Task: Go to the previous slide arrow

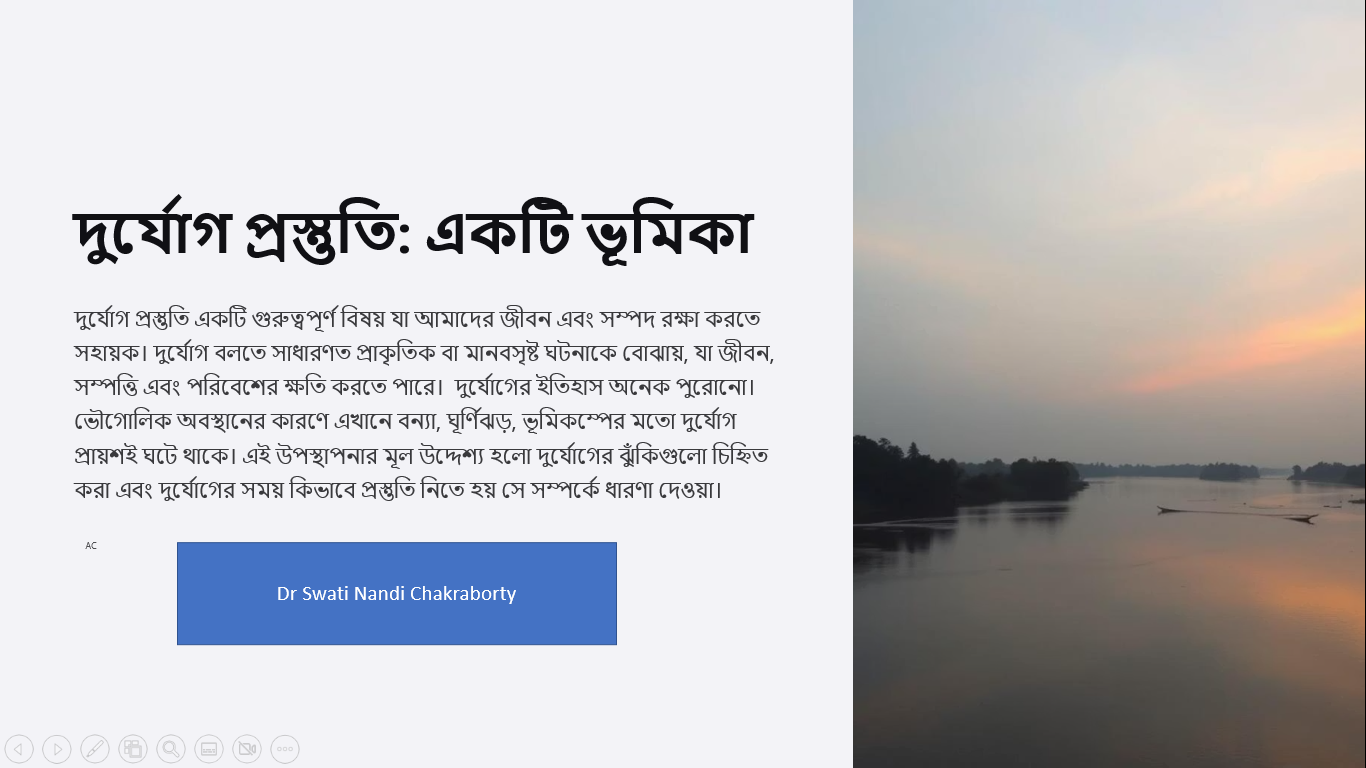Action: click(x=19, y=749)
